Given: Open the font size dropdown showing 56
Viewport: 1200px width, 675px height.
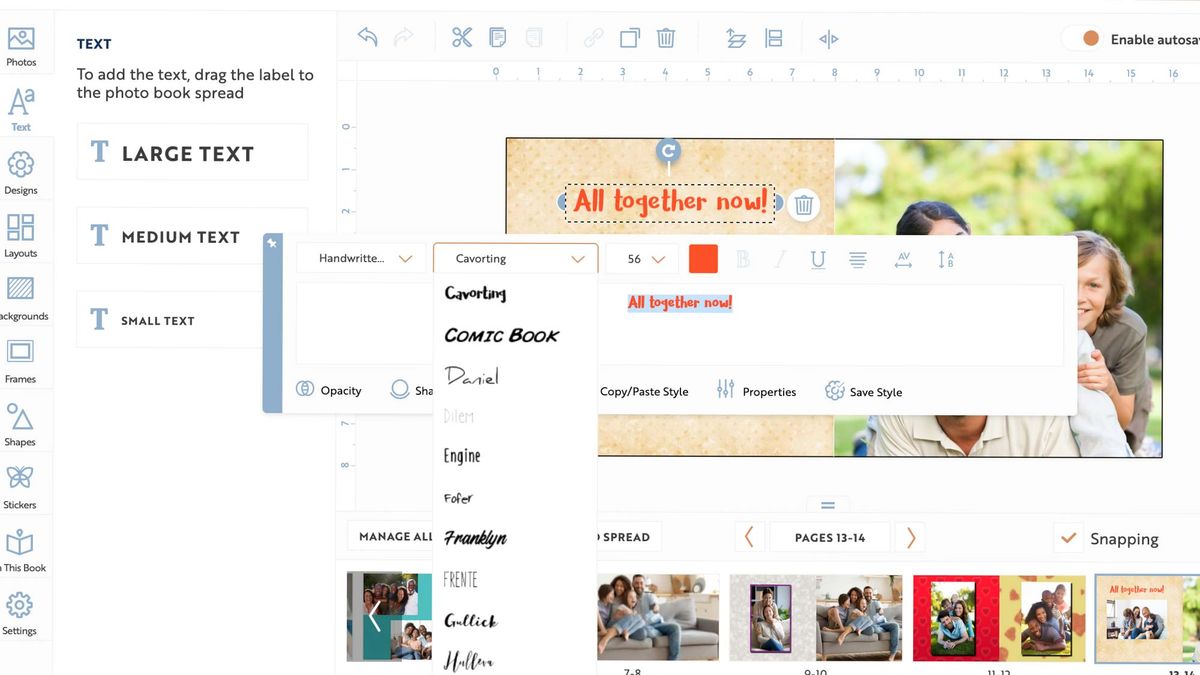Looking at the screenshot, I should [641, 258].
